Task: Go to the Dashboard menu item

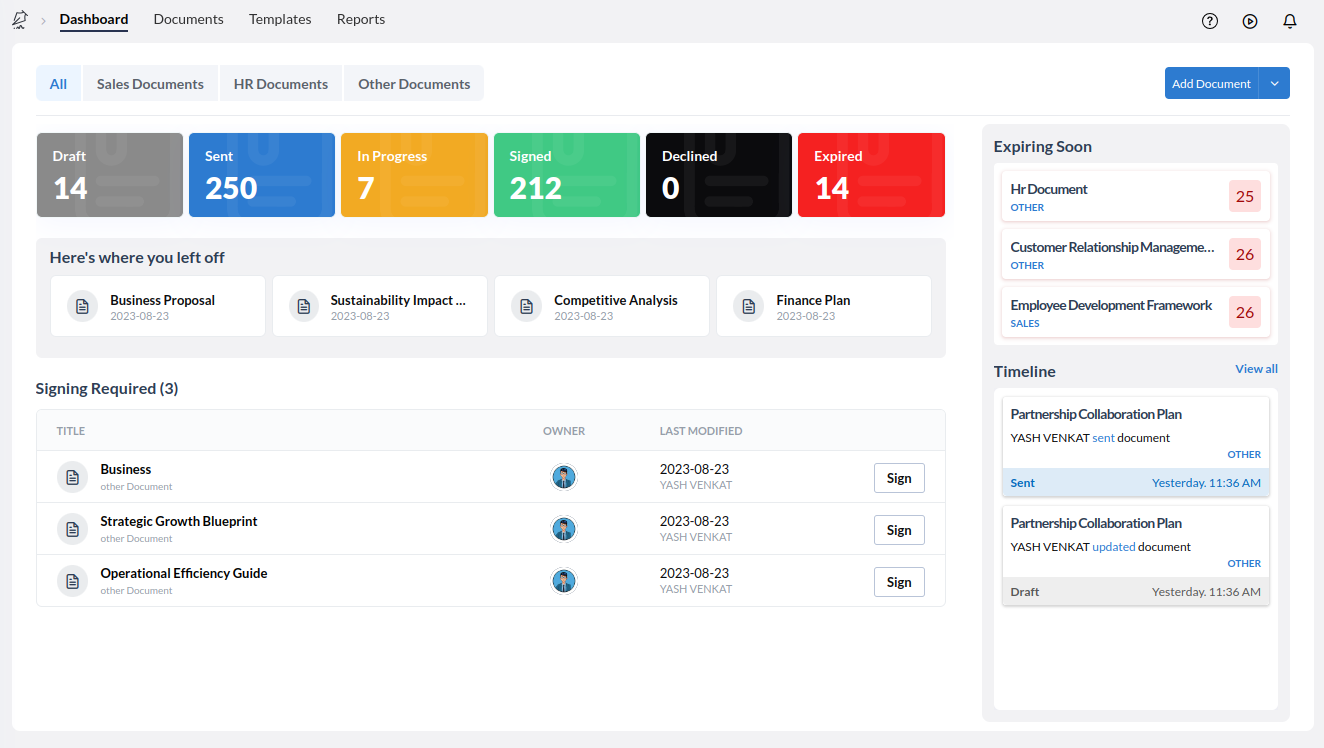Action: 94,19
